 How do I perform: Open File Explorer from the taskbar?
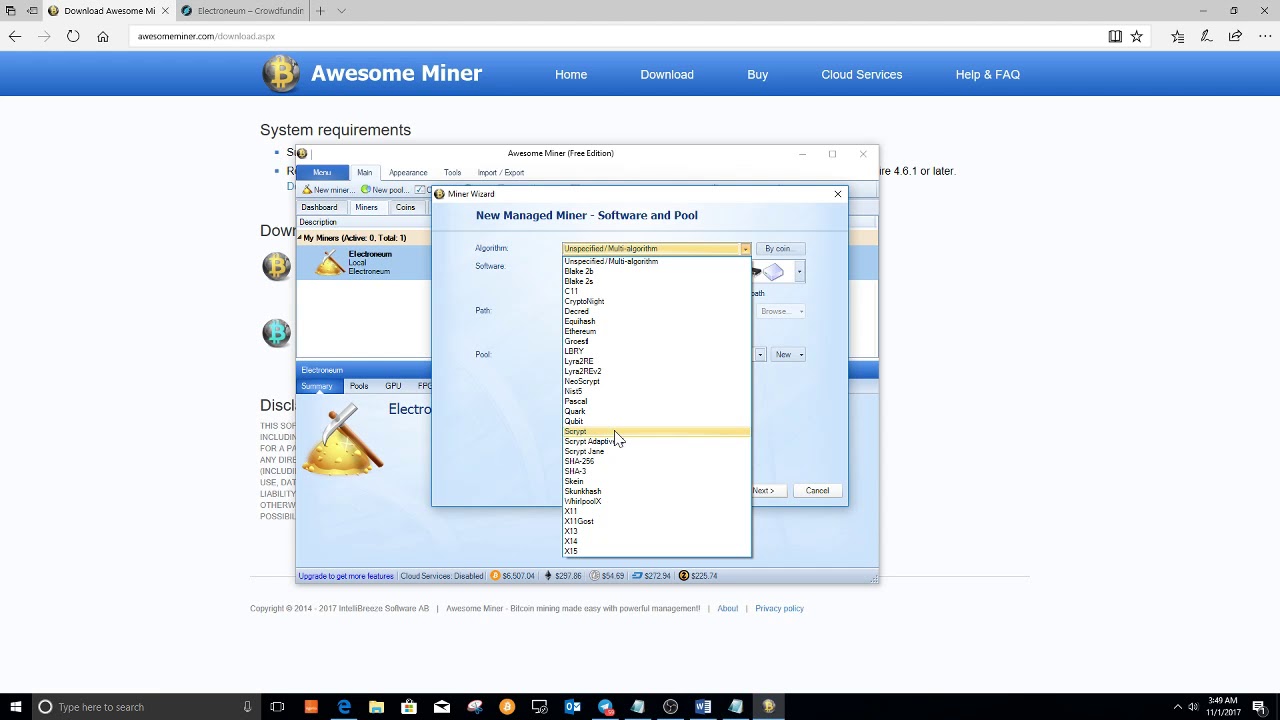coord(376,707)
